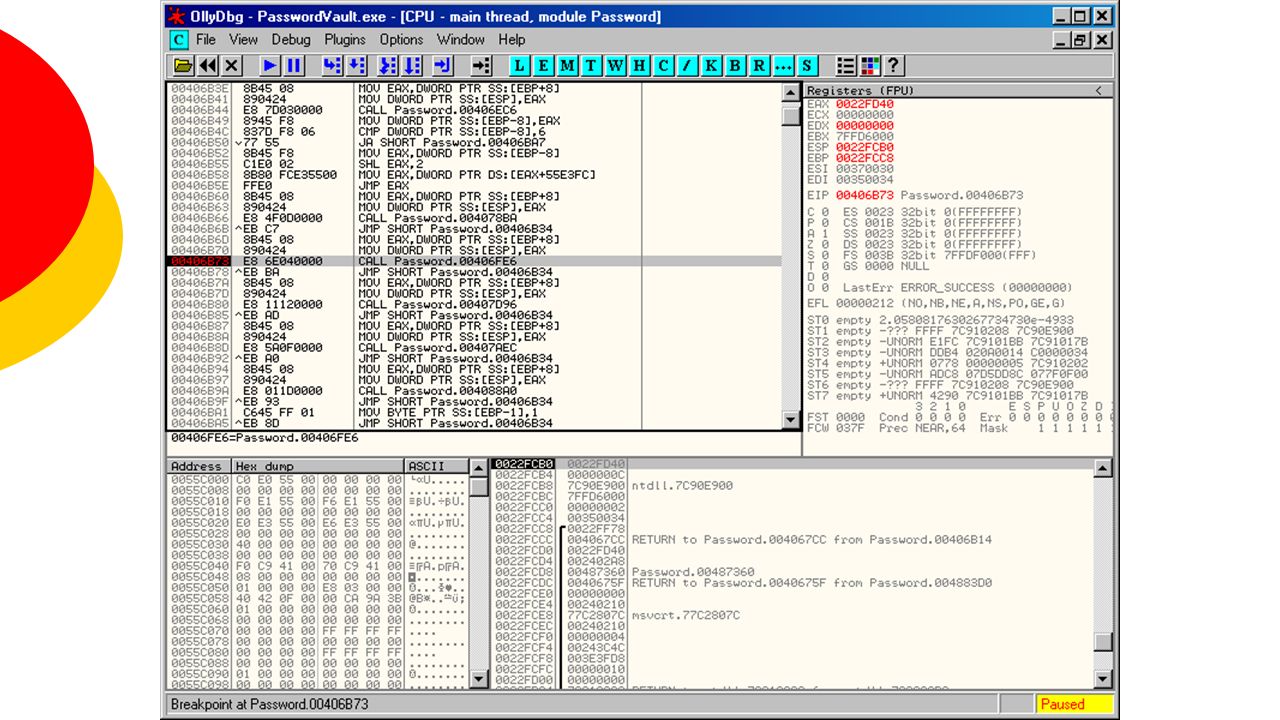Open the View menu

coord(244,40)
